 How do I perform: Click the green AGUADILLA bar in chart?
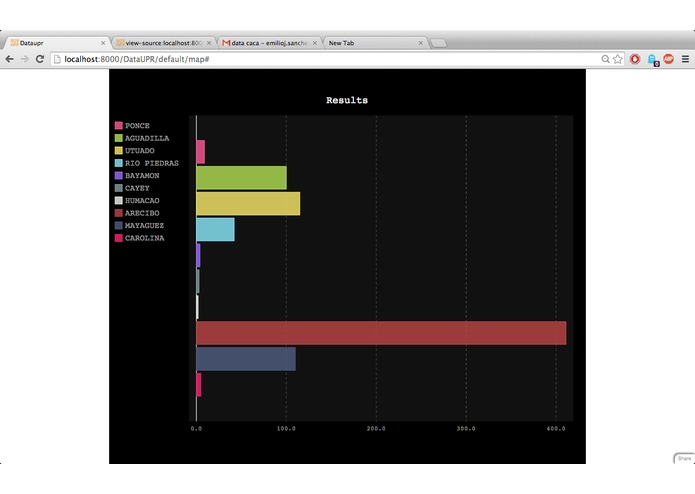[242, 178]
